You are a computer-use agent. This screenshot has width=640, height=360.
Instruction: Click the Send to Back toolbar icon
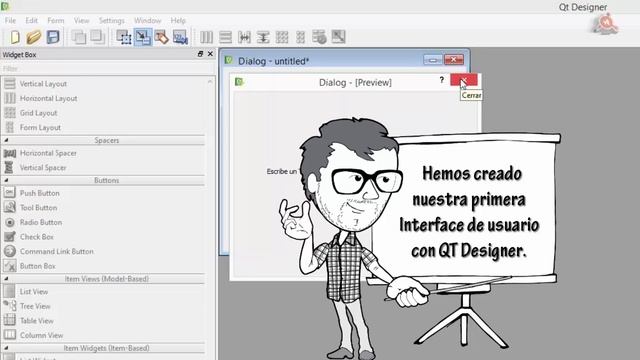(x=78, y=37)
